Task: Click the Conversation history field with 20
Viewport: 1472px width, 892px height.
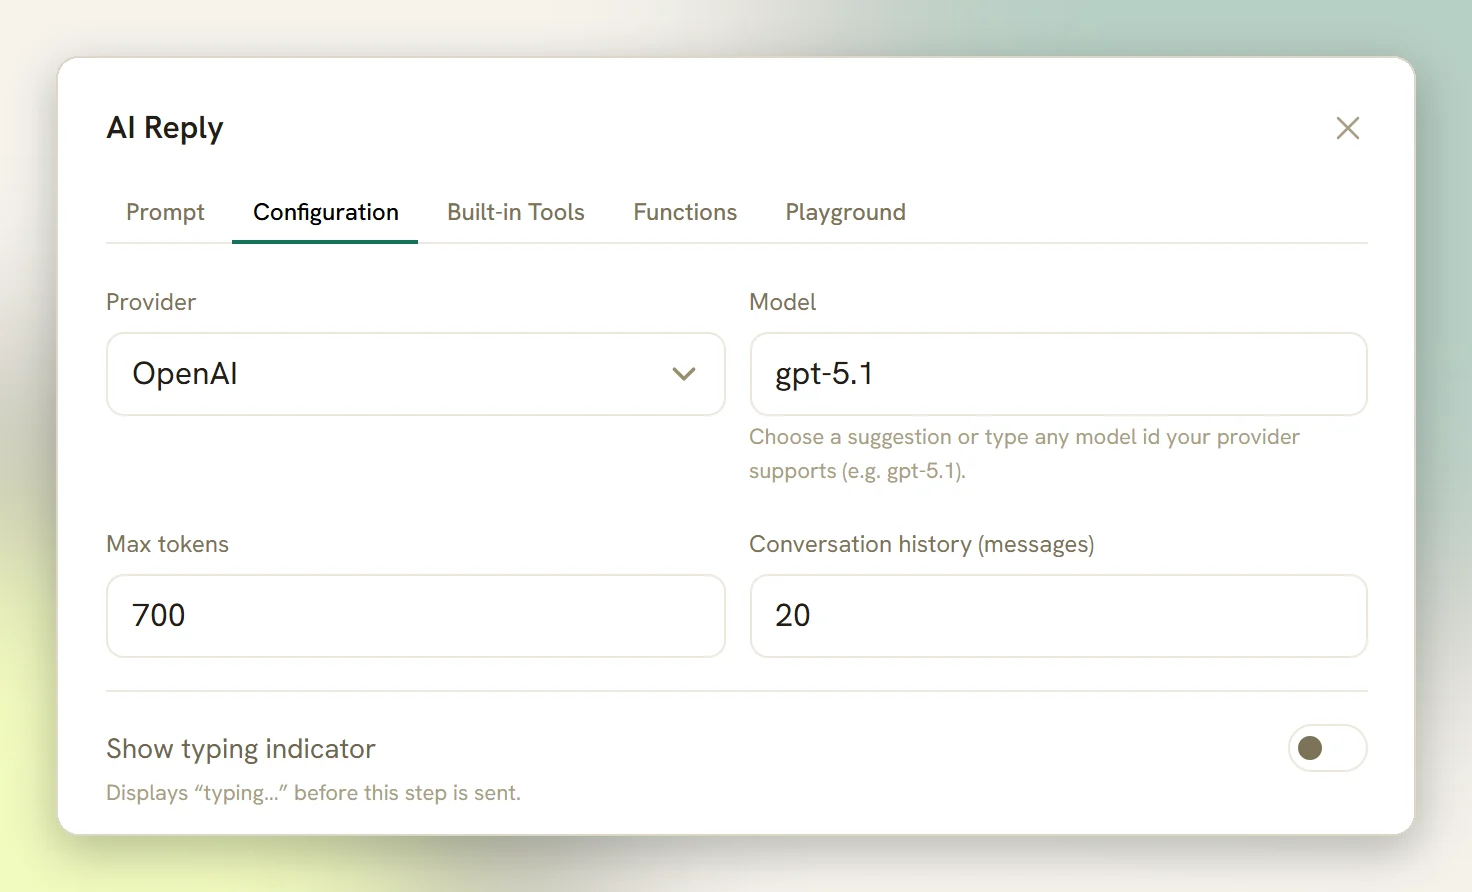Action: pos(1059,616)
